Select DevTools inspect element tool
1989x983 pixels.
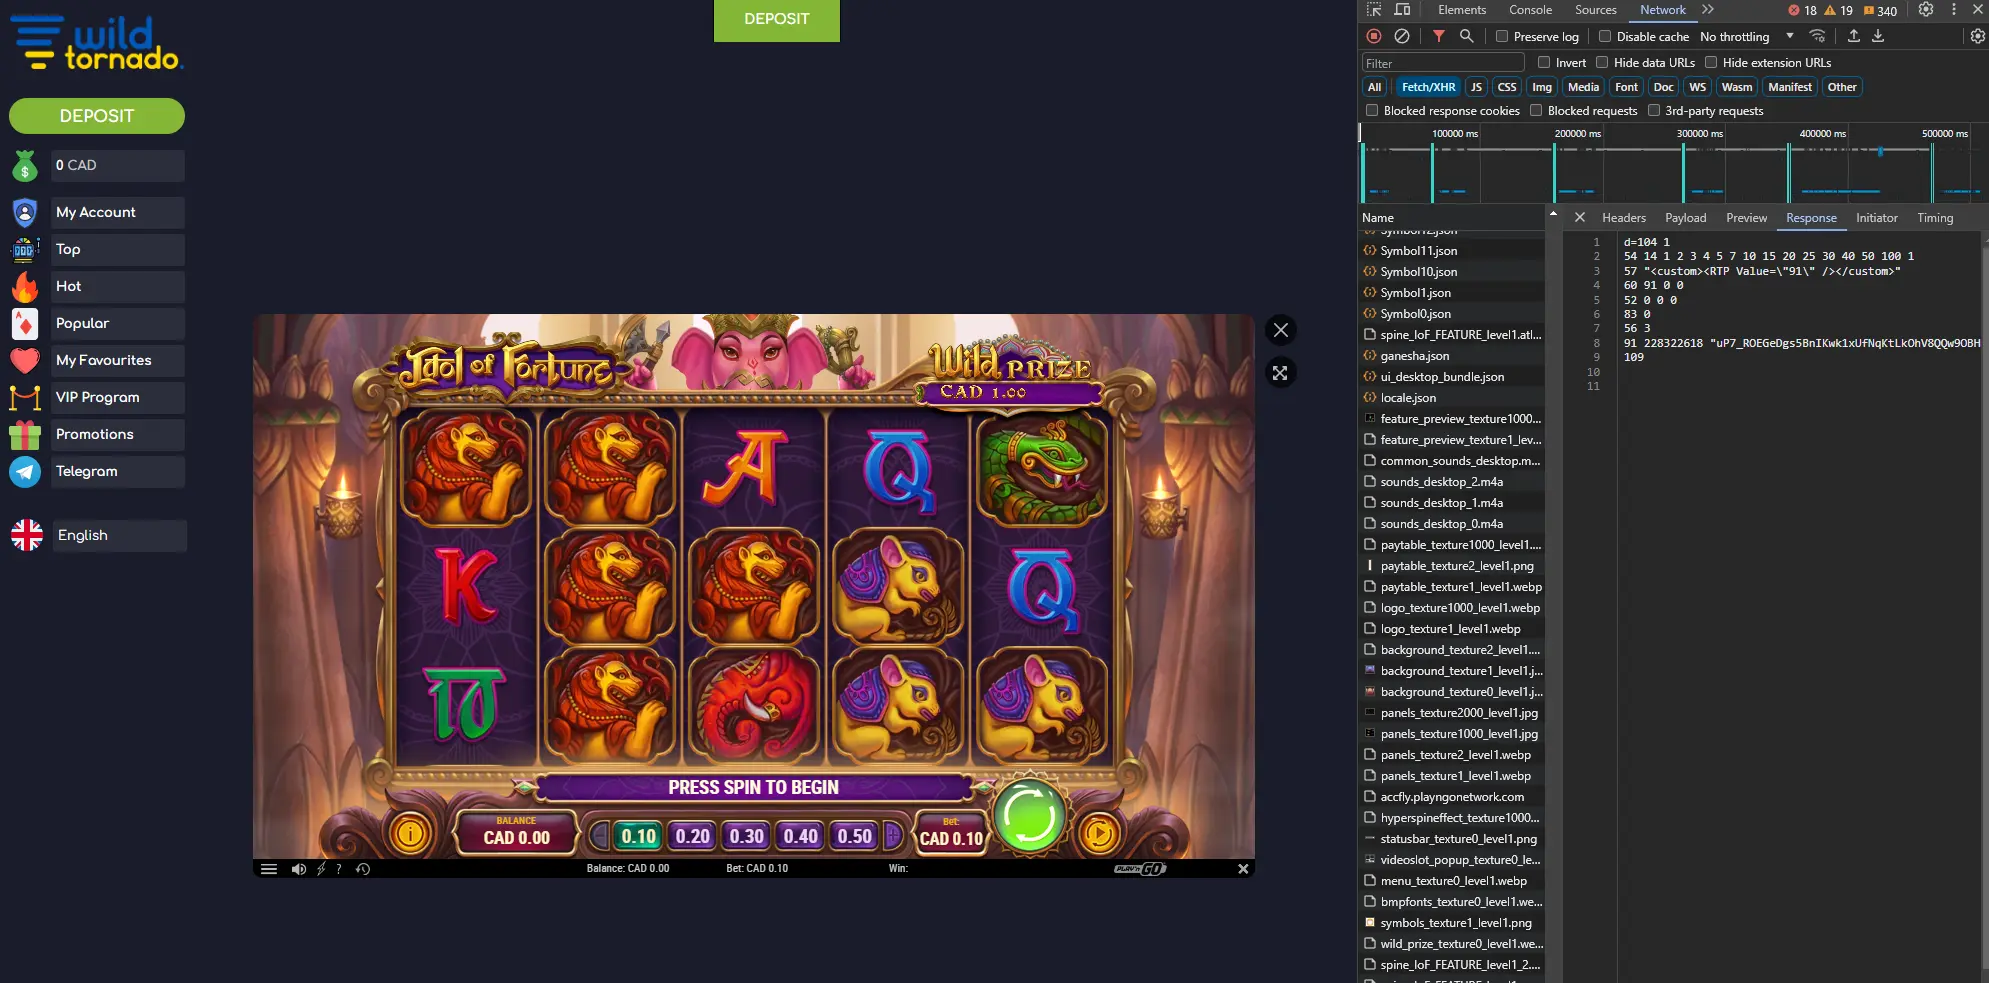tap(1374, 10)
